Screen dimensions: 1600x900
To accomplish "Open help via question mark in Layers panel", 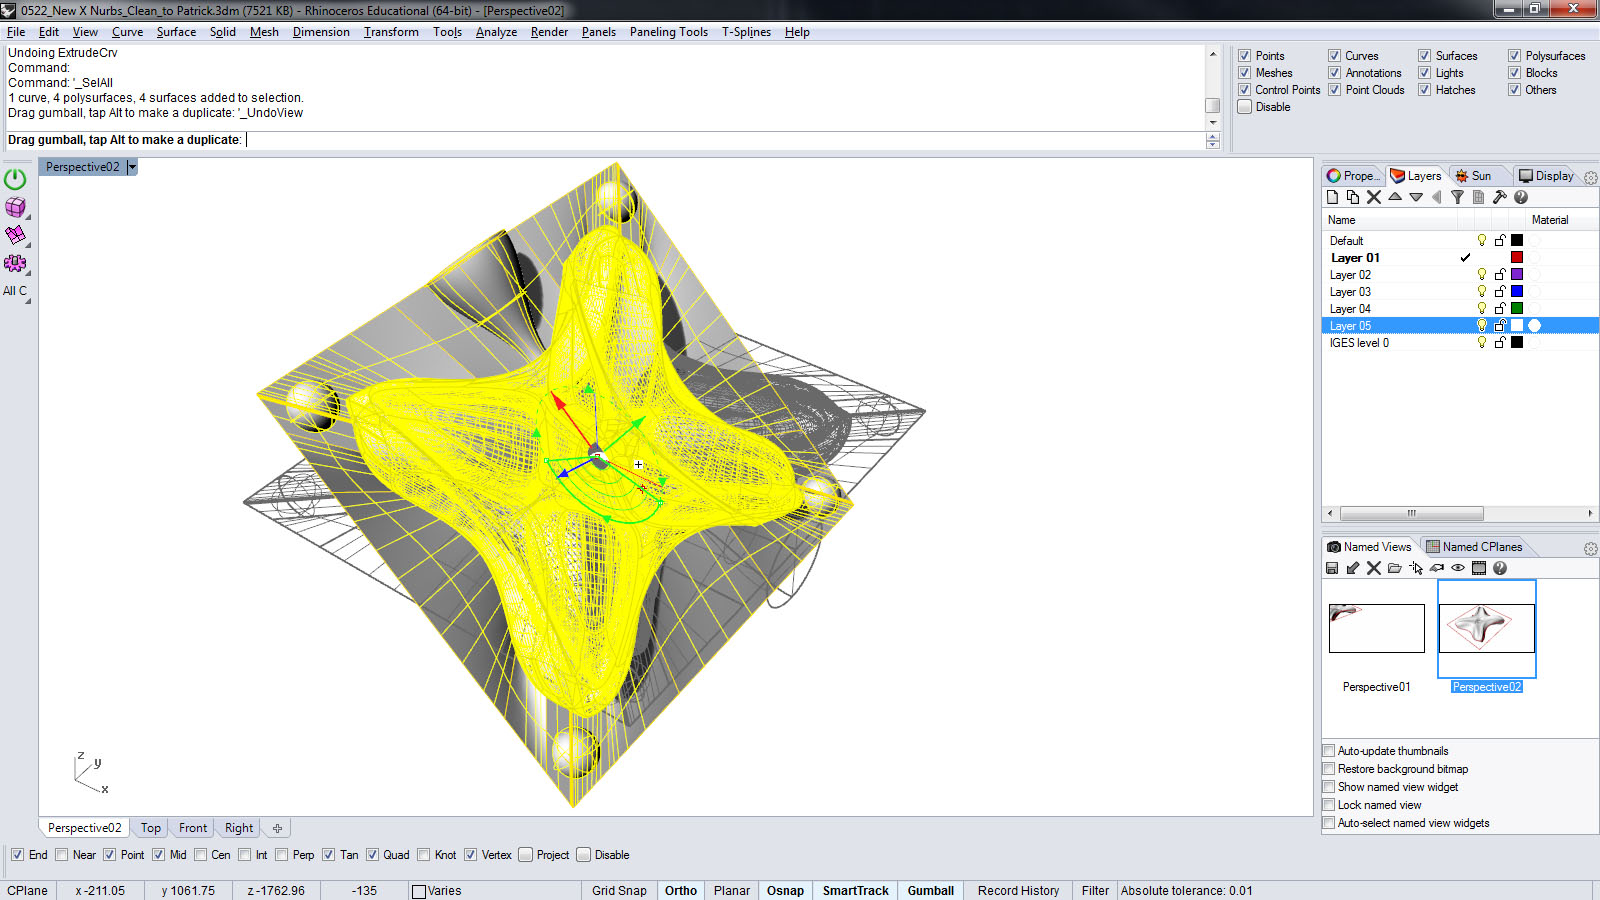I will click(x=1521, y=197).
